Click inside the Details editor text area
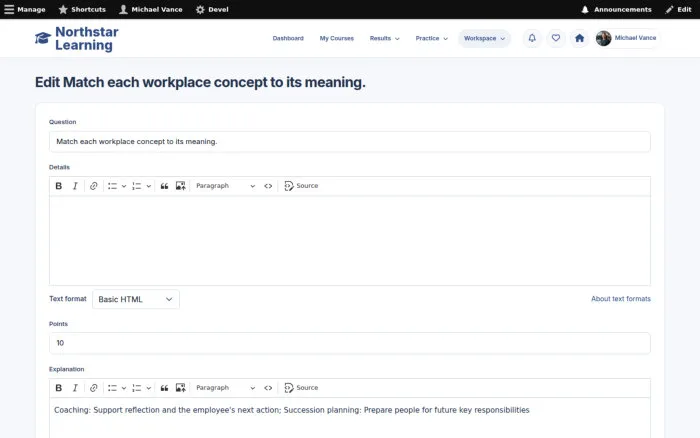This screenshot has width=700, height=438. (350, 240)
